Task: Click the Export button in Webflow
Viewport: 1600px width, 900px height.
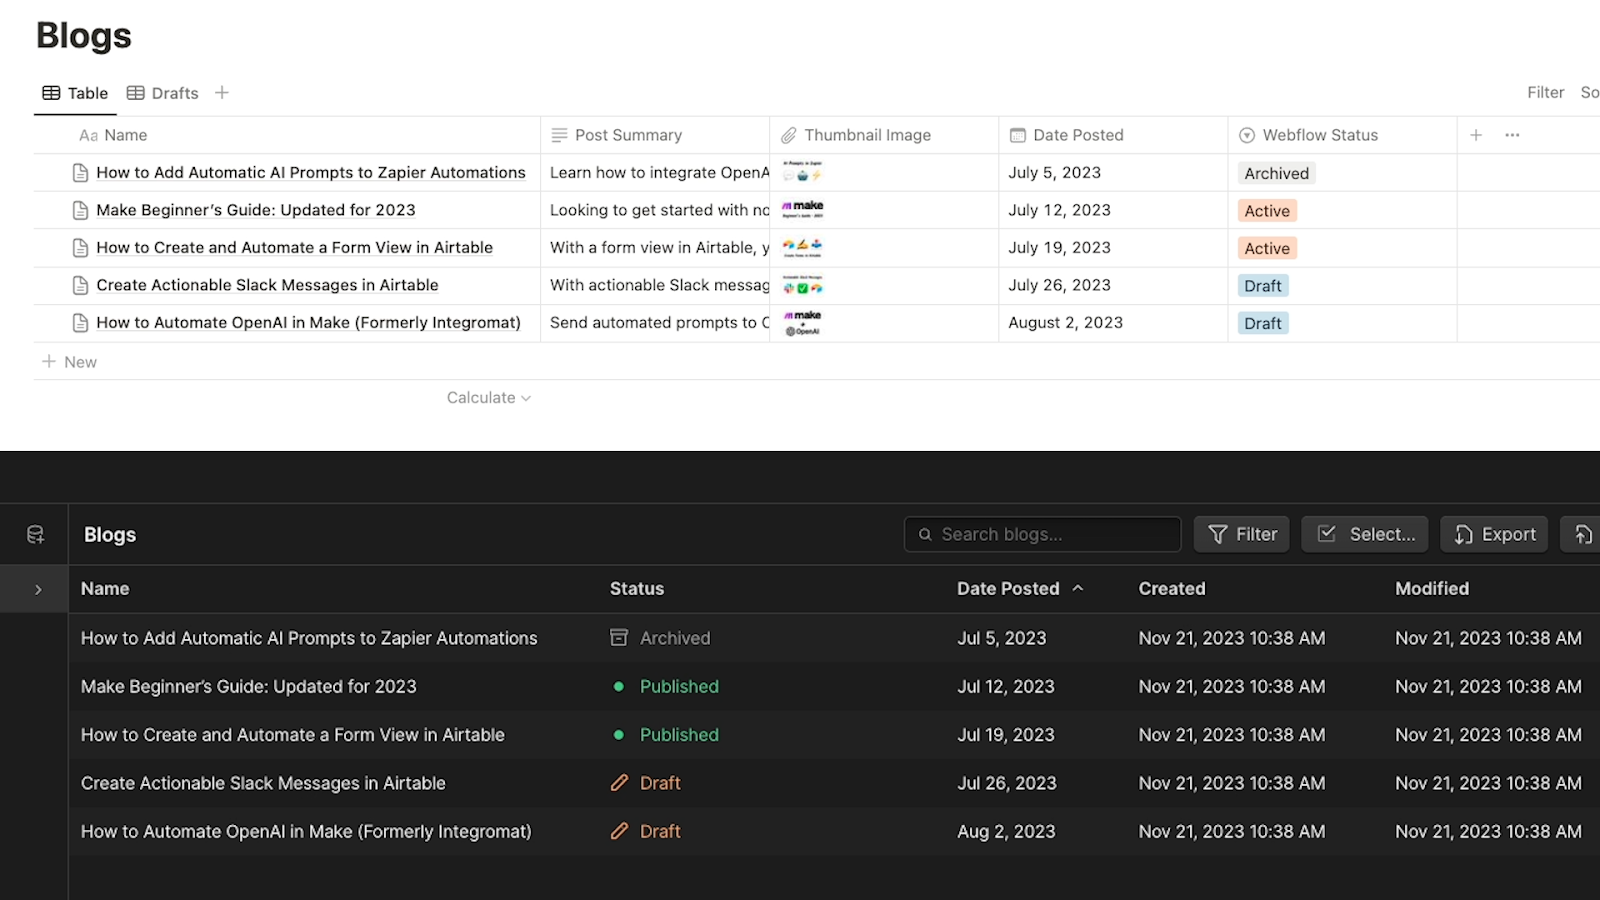Action: (x=1494, y=535)
